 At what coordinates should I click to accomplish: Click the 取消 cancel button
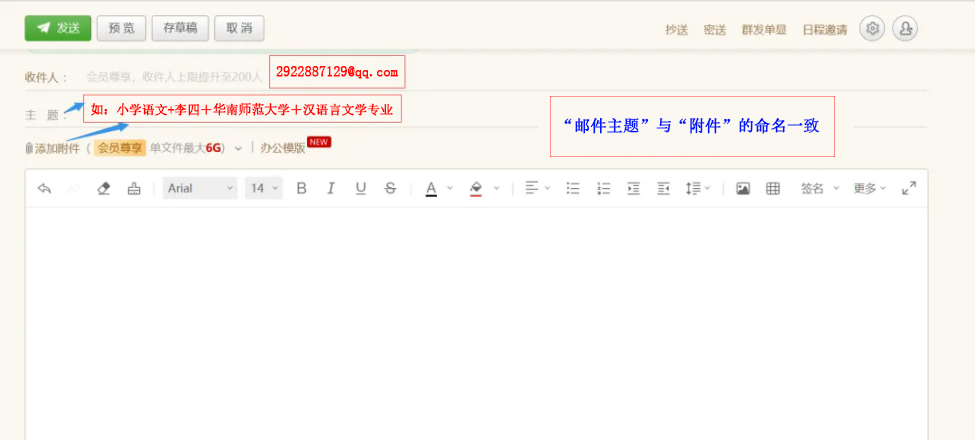239,29
